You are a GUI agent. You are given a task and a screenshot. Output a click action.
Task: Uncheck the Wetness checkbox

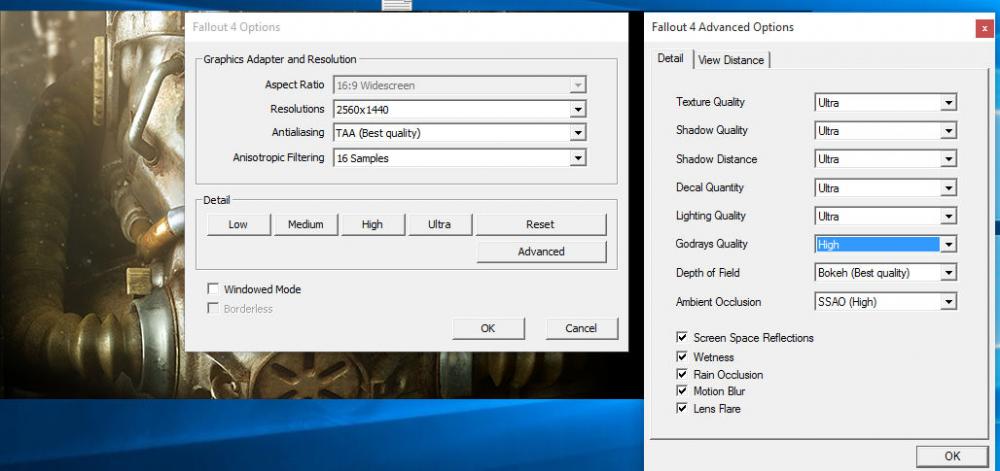(682, 357)
